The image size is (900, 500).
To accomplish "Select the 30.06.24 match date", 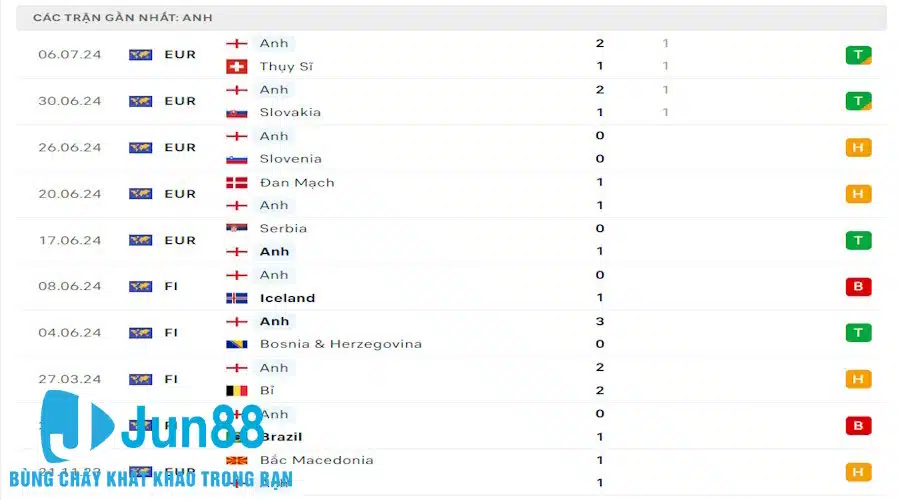I will pyautogui.click(x=69, y=101).
